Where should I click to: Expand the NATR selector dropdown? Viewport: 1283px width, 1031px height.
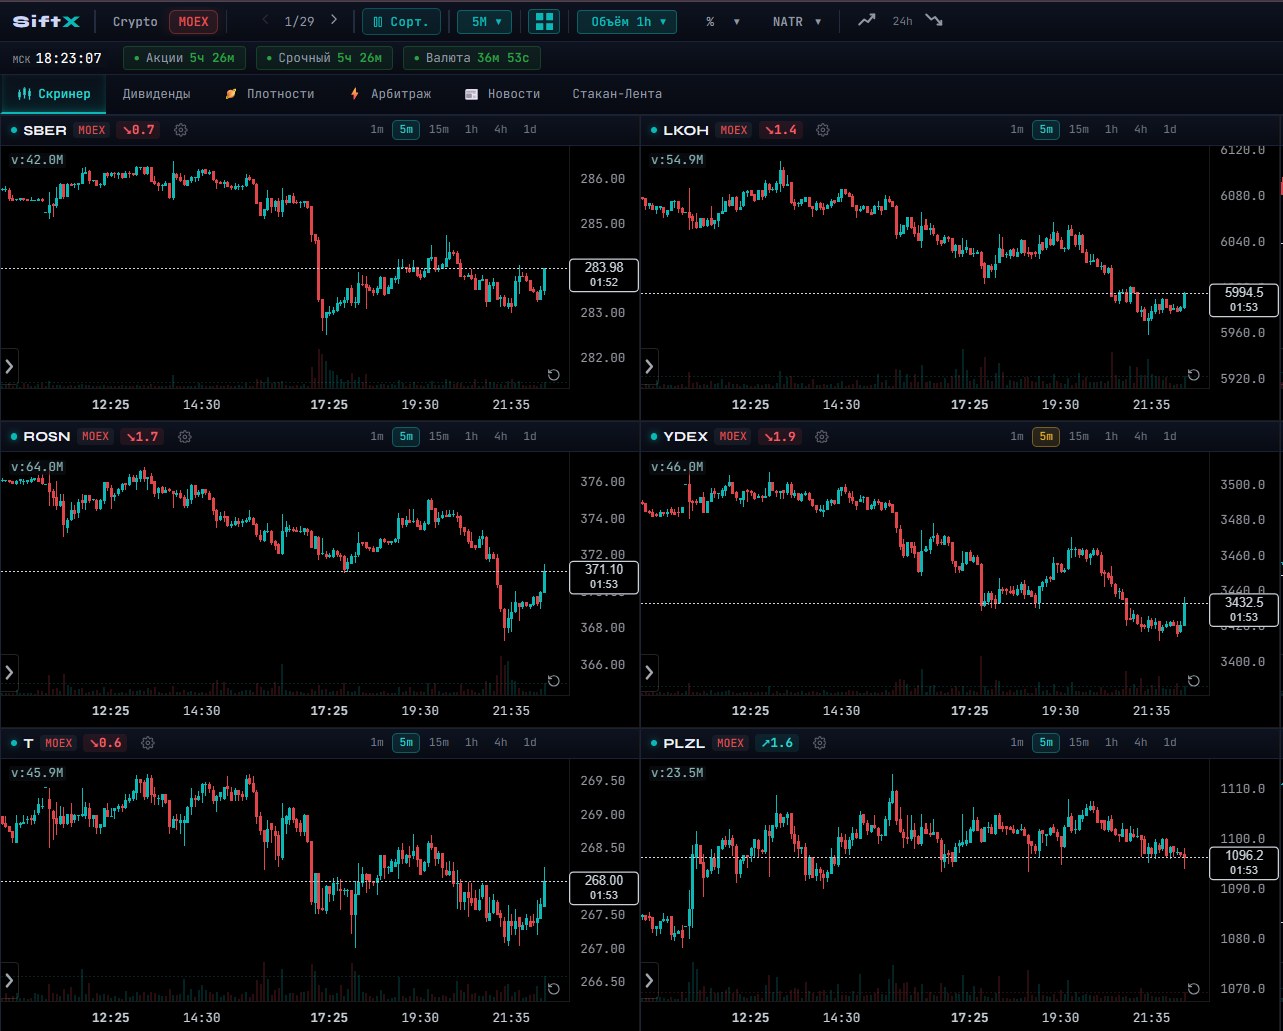click(x=796, y=22)
